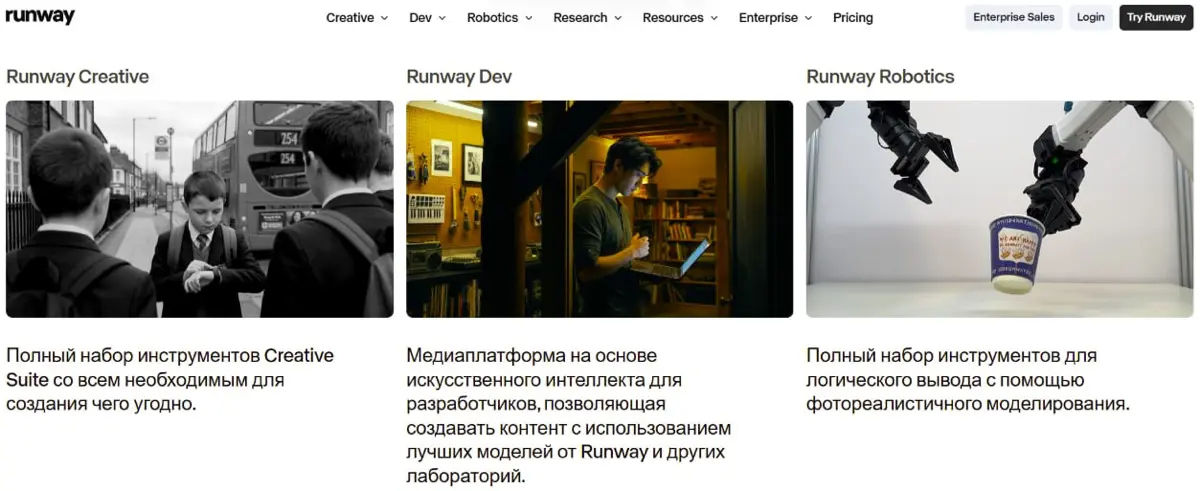This screenshot has height=491, width=1200.
Task: Expand the Robotics chevron arrow
Action: [528, 18]
